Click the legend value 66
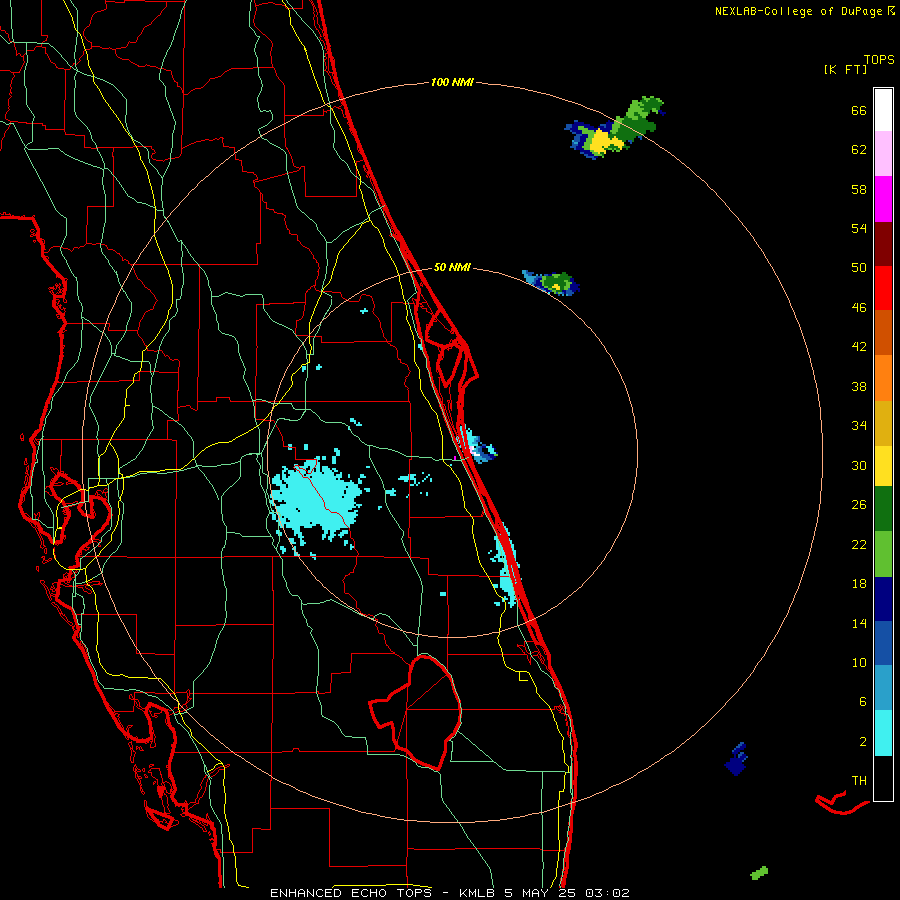The height and width of the screenshot is (900, 900). (859, 110)
